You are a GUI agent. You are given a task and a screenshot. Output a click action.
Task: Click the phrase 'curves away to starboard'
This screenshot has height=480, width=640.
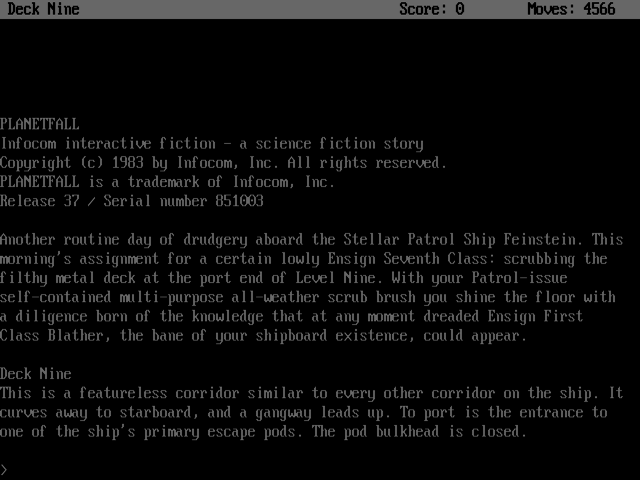coord(96,412)
